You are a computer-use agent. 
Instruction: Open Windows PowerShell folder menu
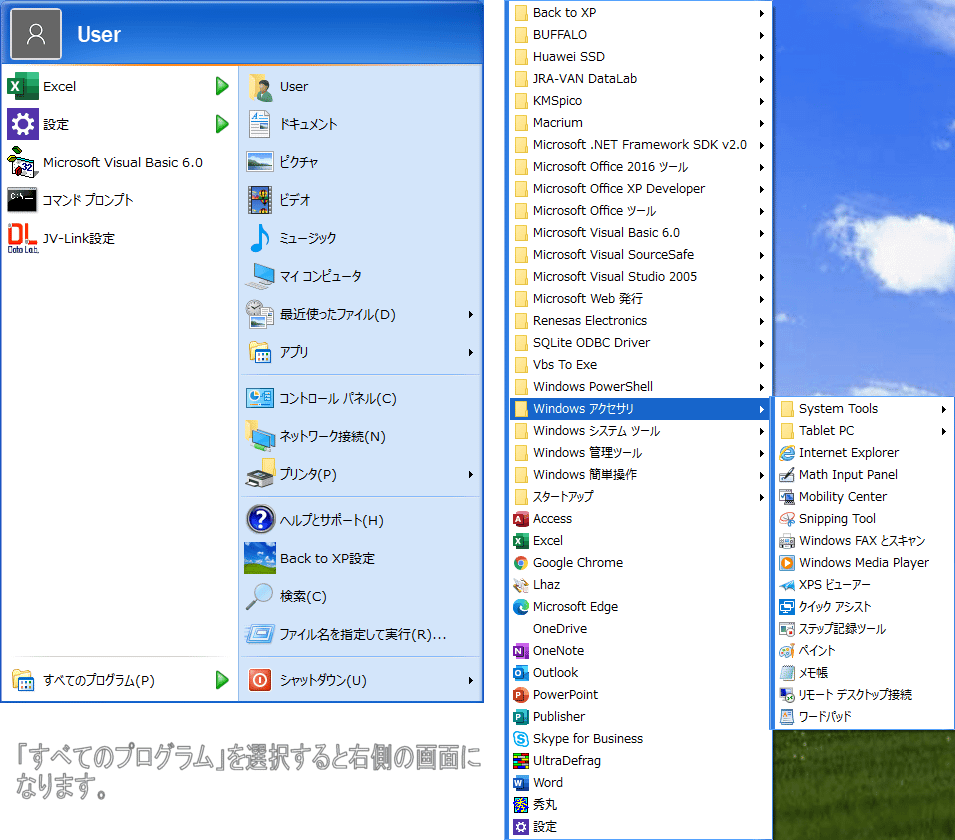640,387
